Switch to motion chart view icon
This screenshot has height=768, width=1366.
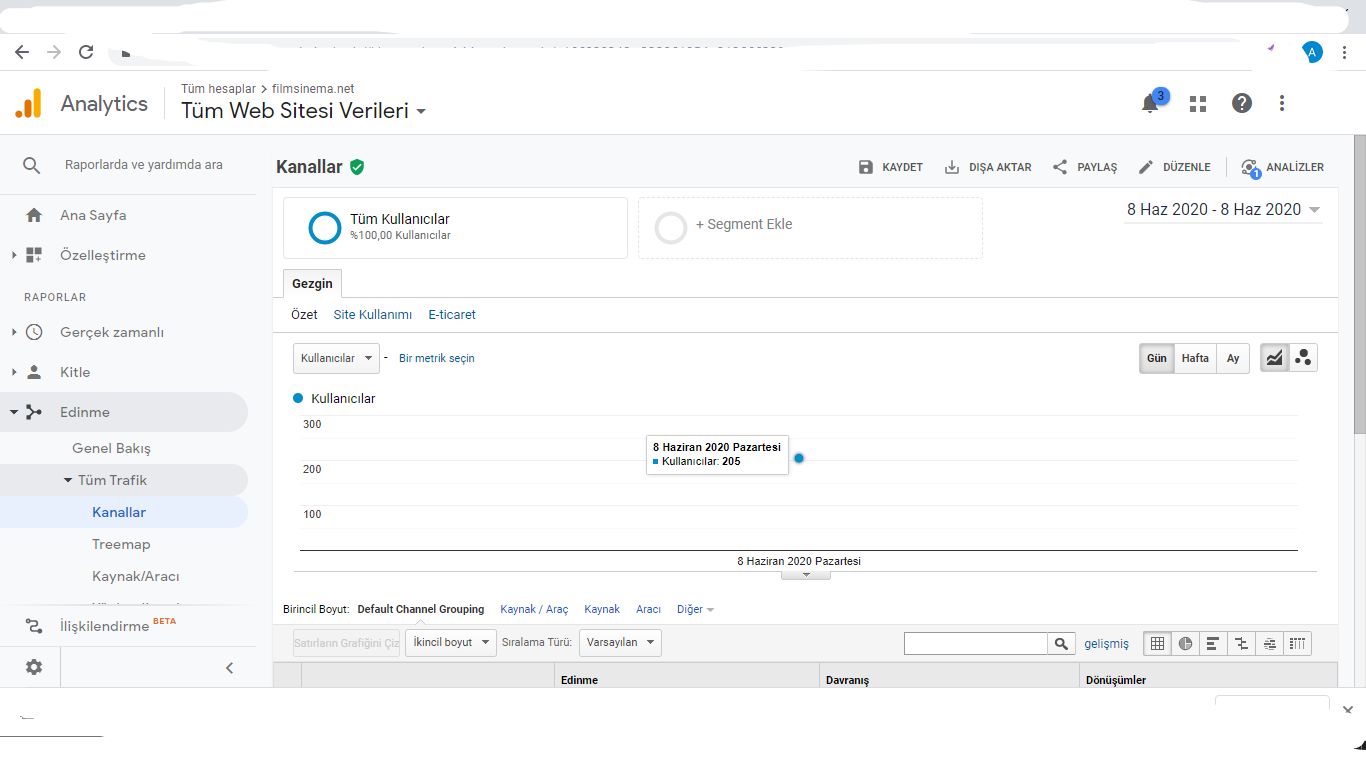click(1303, 358)
